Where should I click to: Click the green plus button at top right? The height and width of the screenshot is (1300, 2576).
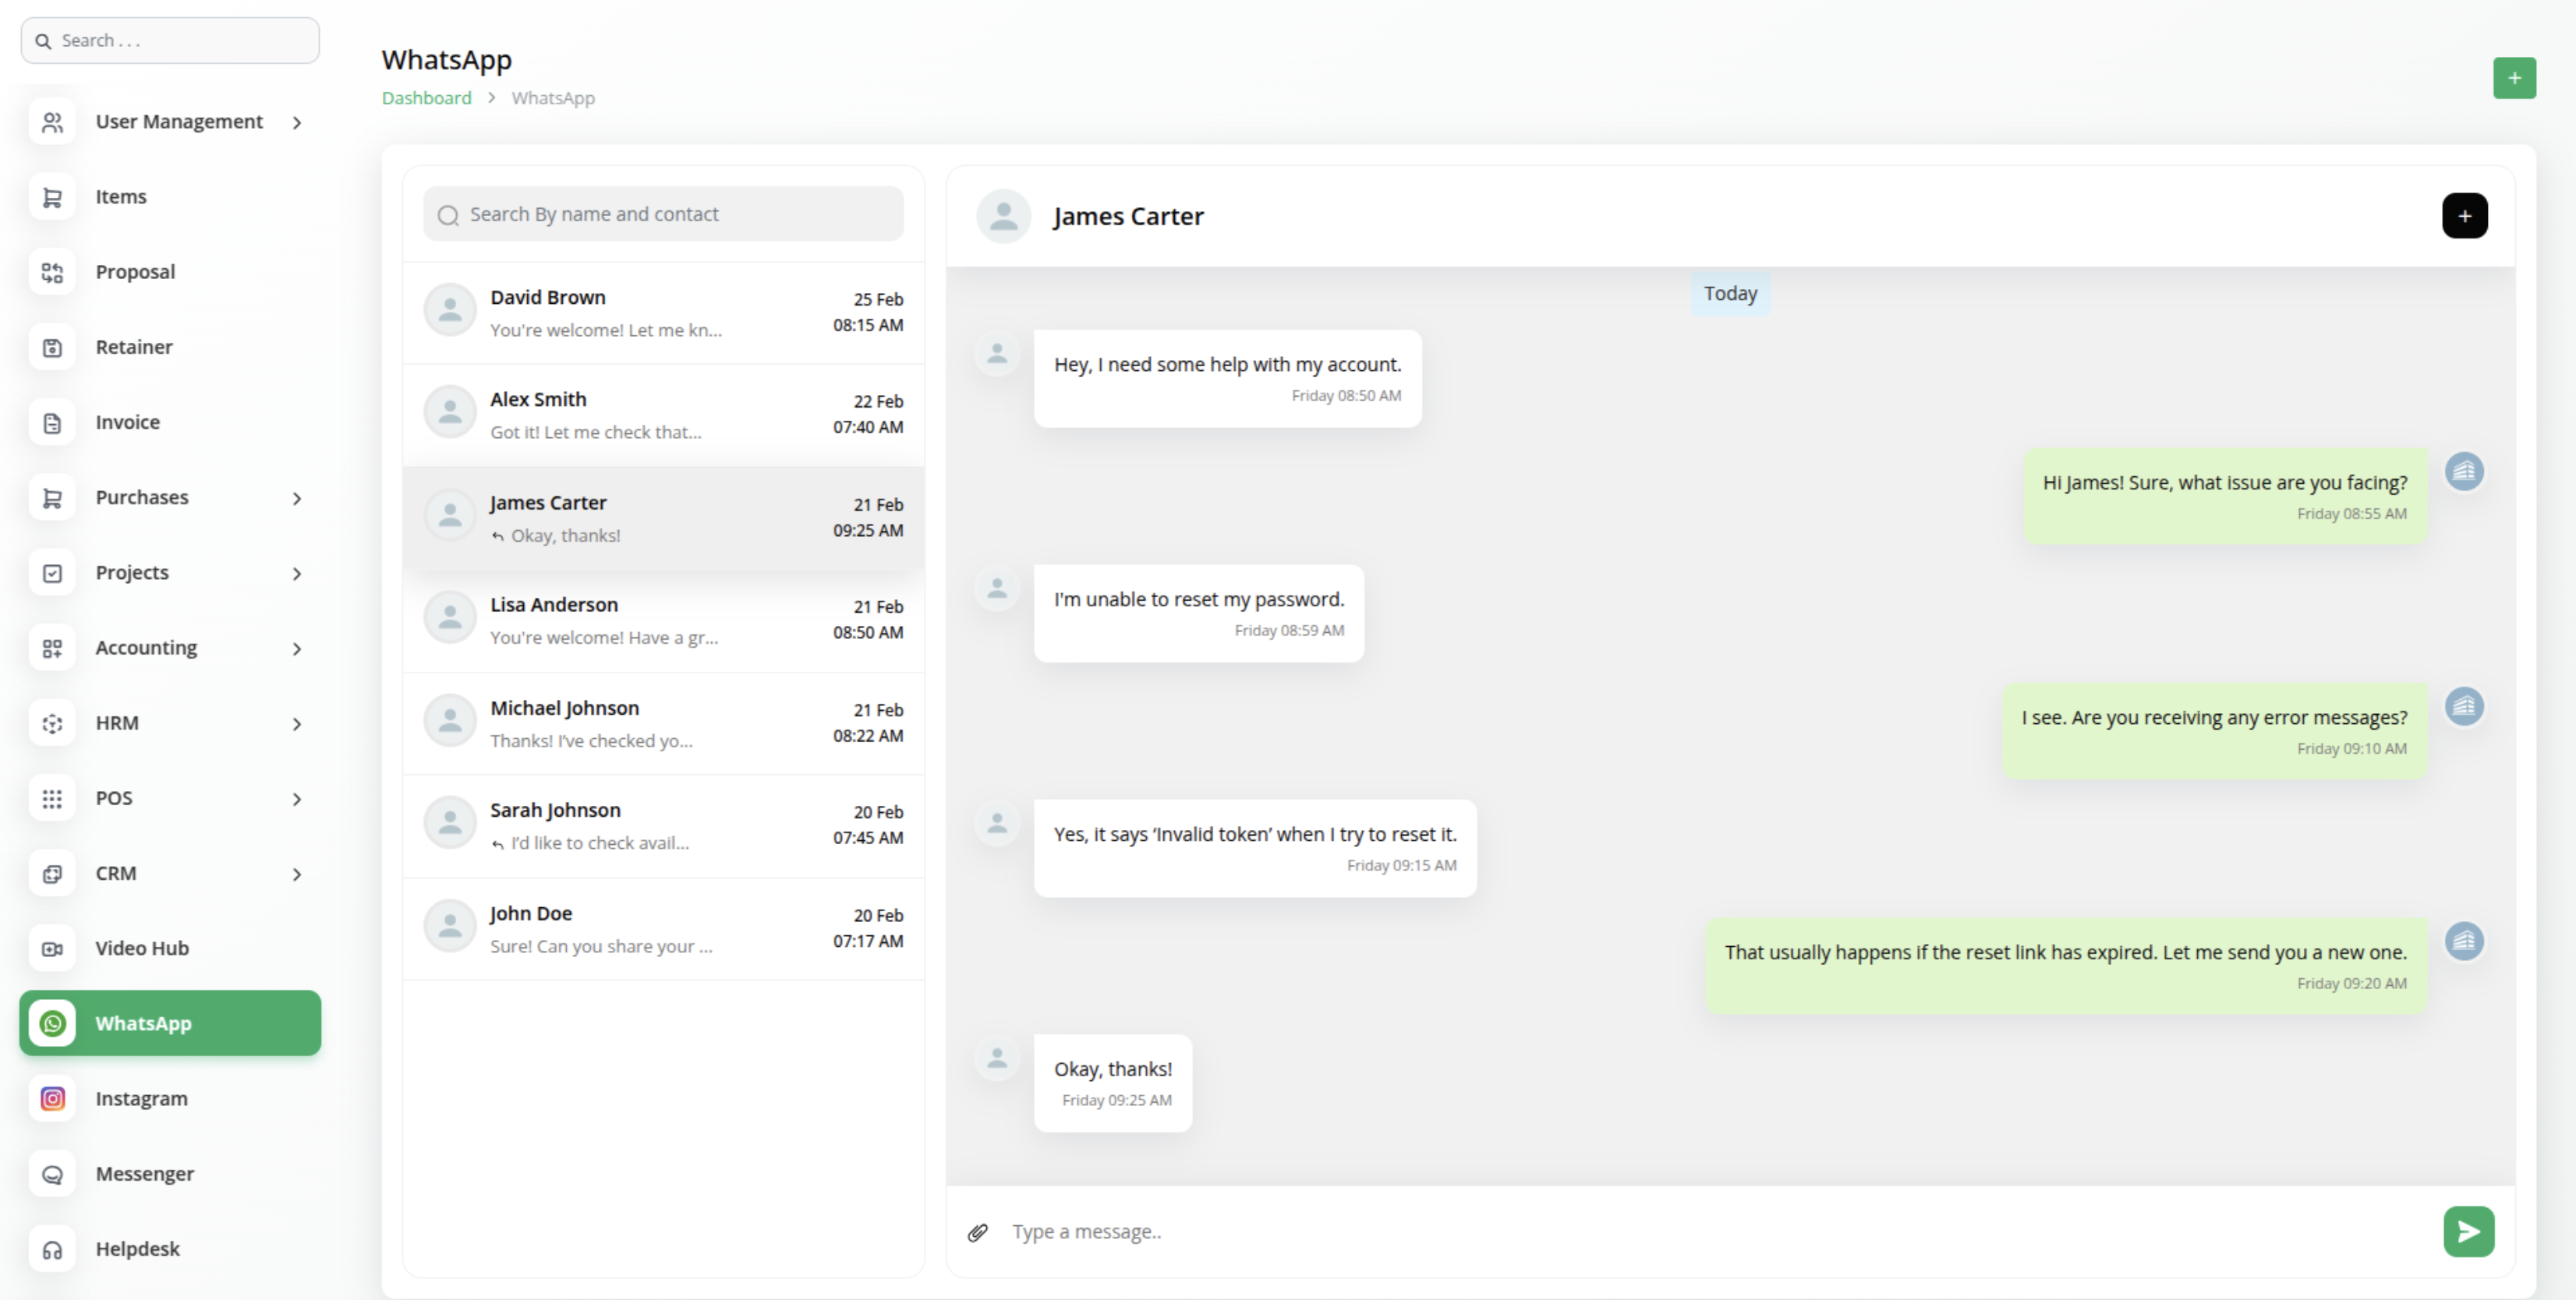tap(2514, 78)
